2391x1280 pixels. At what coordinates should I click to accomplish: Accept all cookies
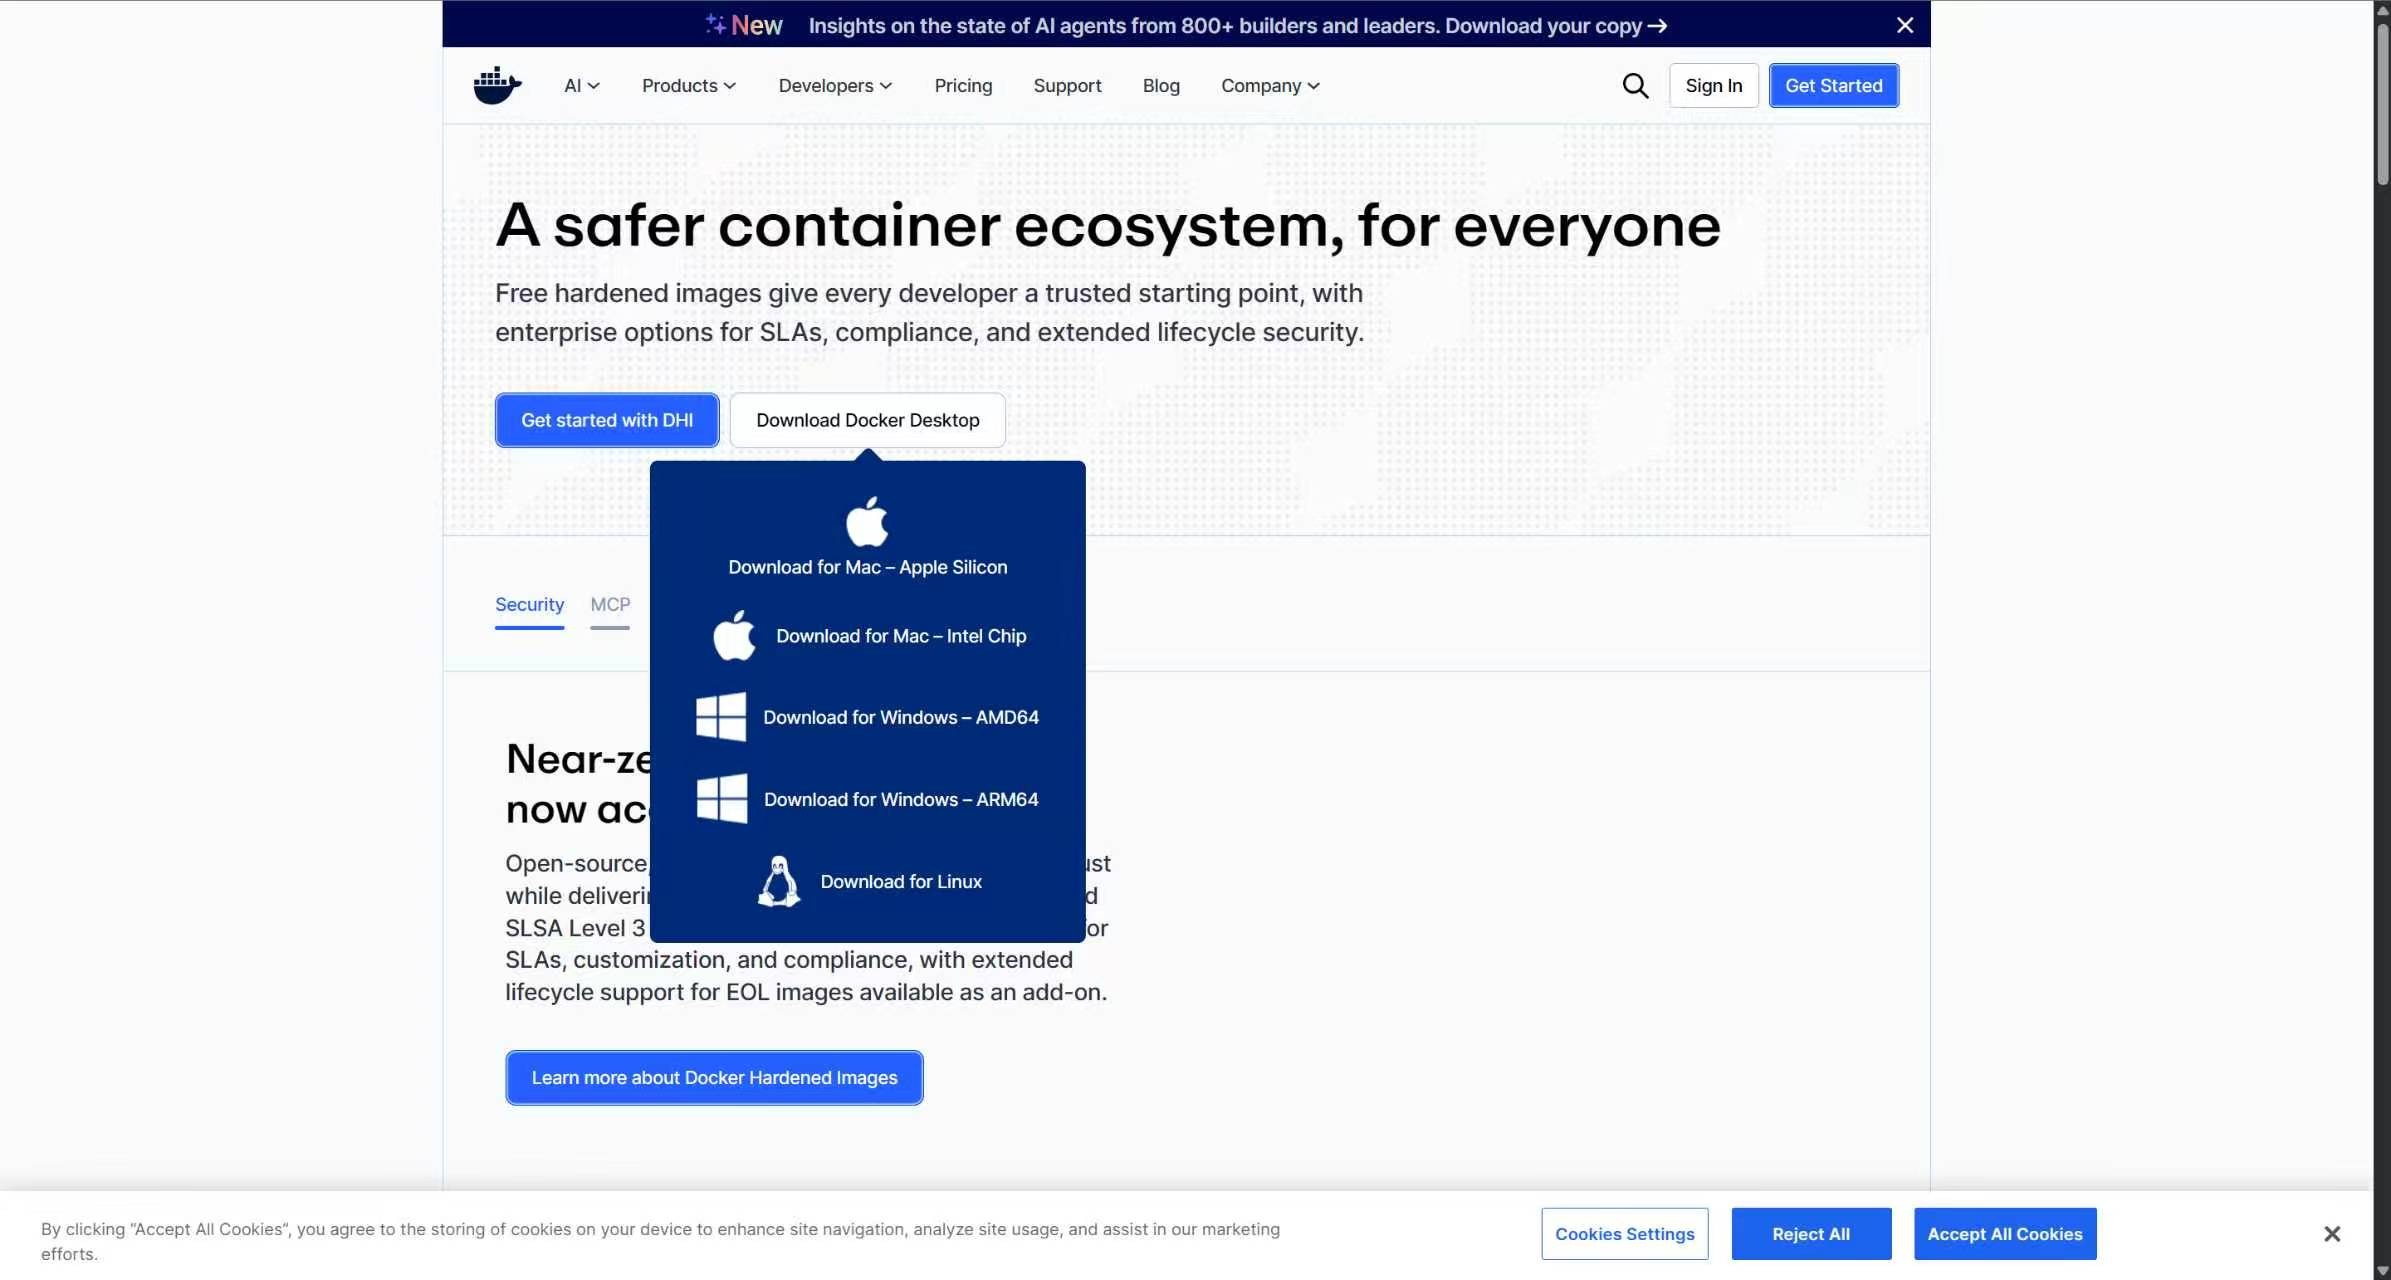[2005, 1234]
